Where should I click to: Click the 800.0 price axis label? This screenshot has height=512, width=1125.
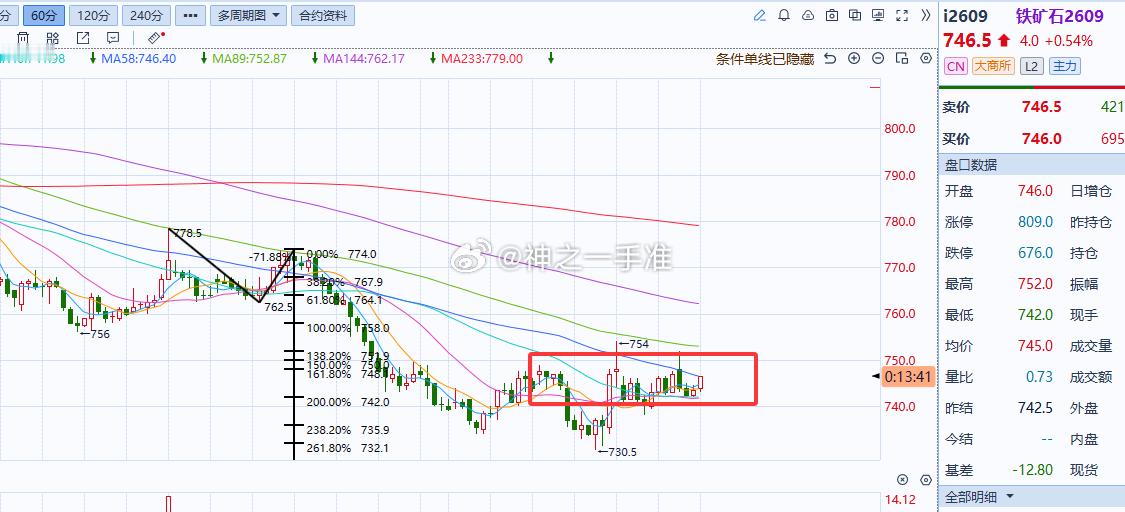(900, 129)
